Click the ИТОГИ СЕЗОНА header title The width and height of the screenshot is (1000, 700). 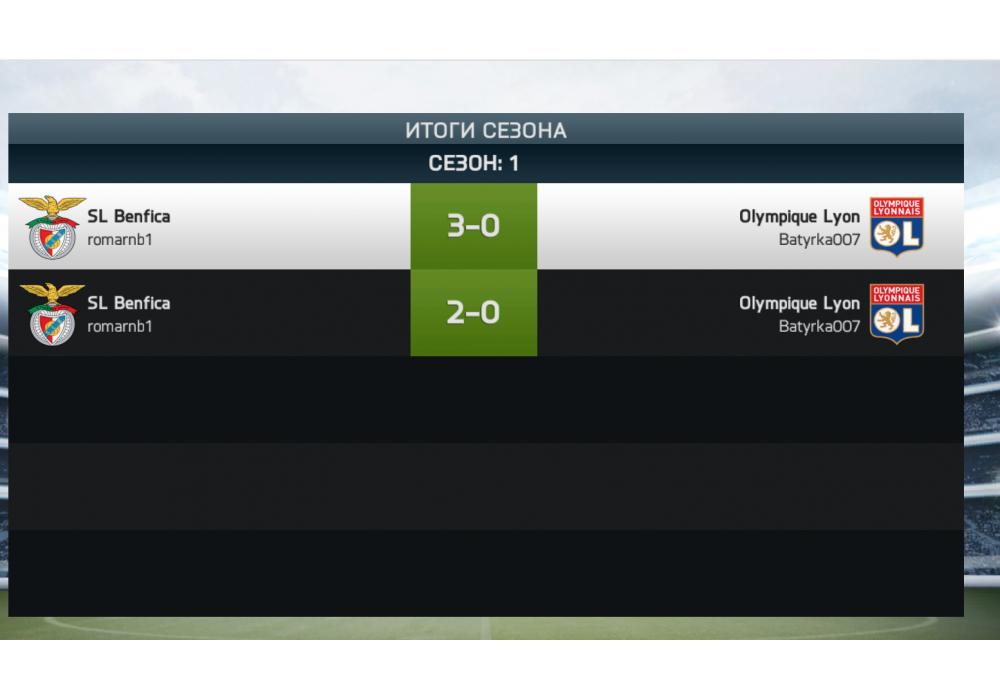(x=485, y=130)
